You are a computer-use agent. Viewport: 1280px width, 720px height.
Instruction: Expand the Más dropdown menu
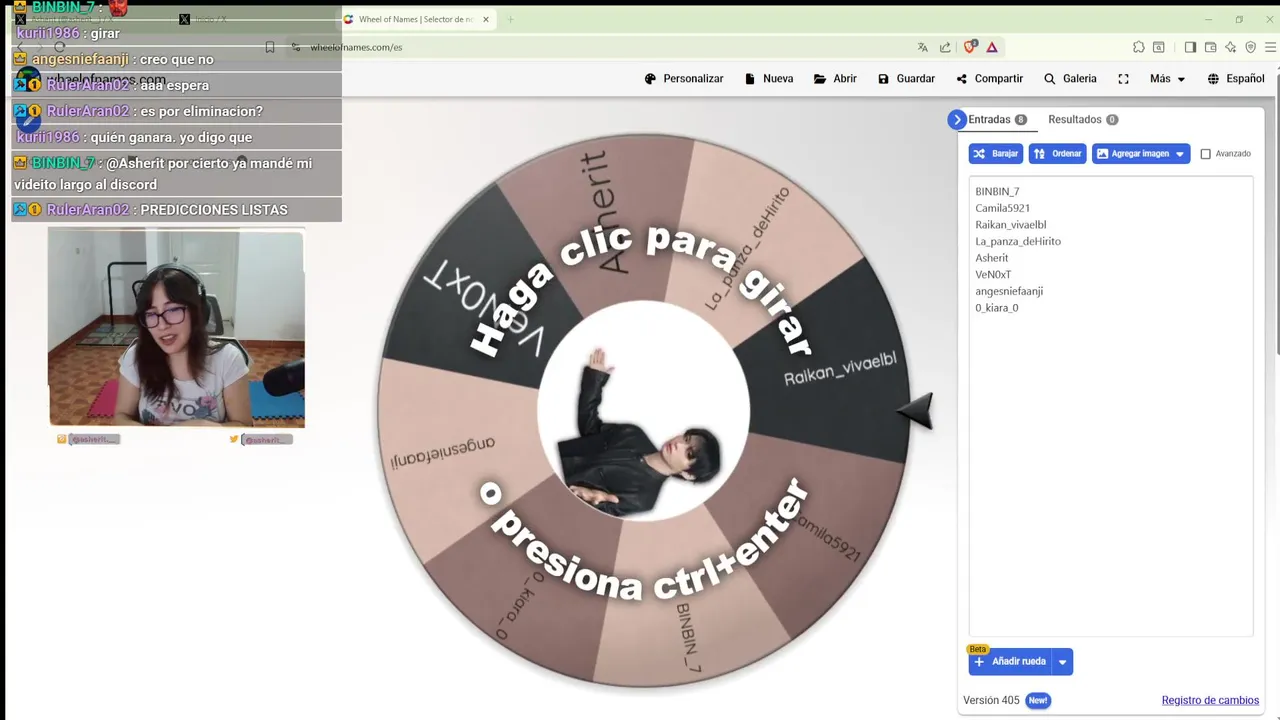(1167, 79)
